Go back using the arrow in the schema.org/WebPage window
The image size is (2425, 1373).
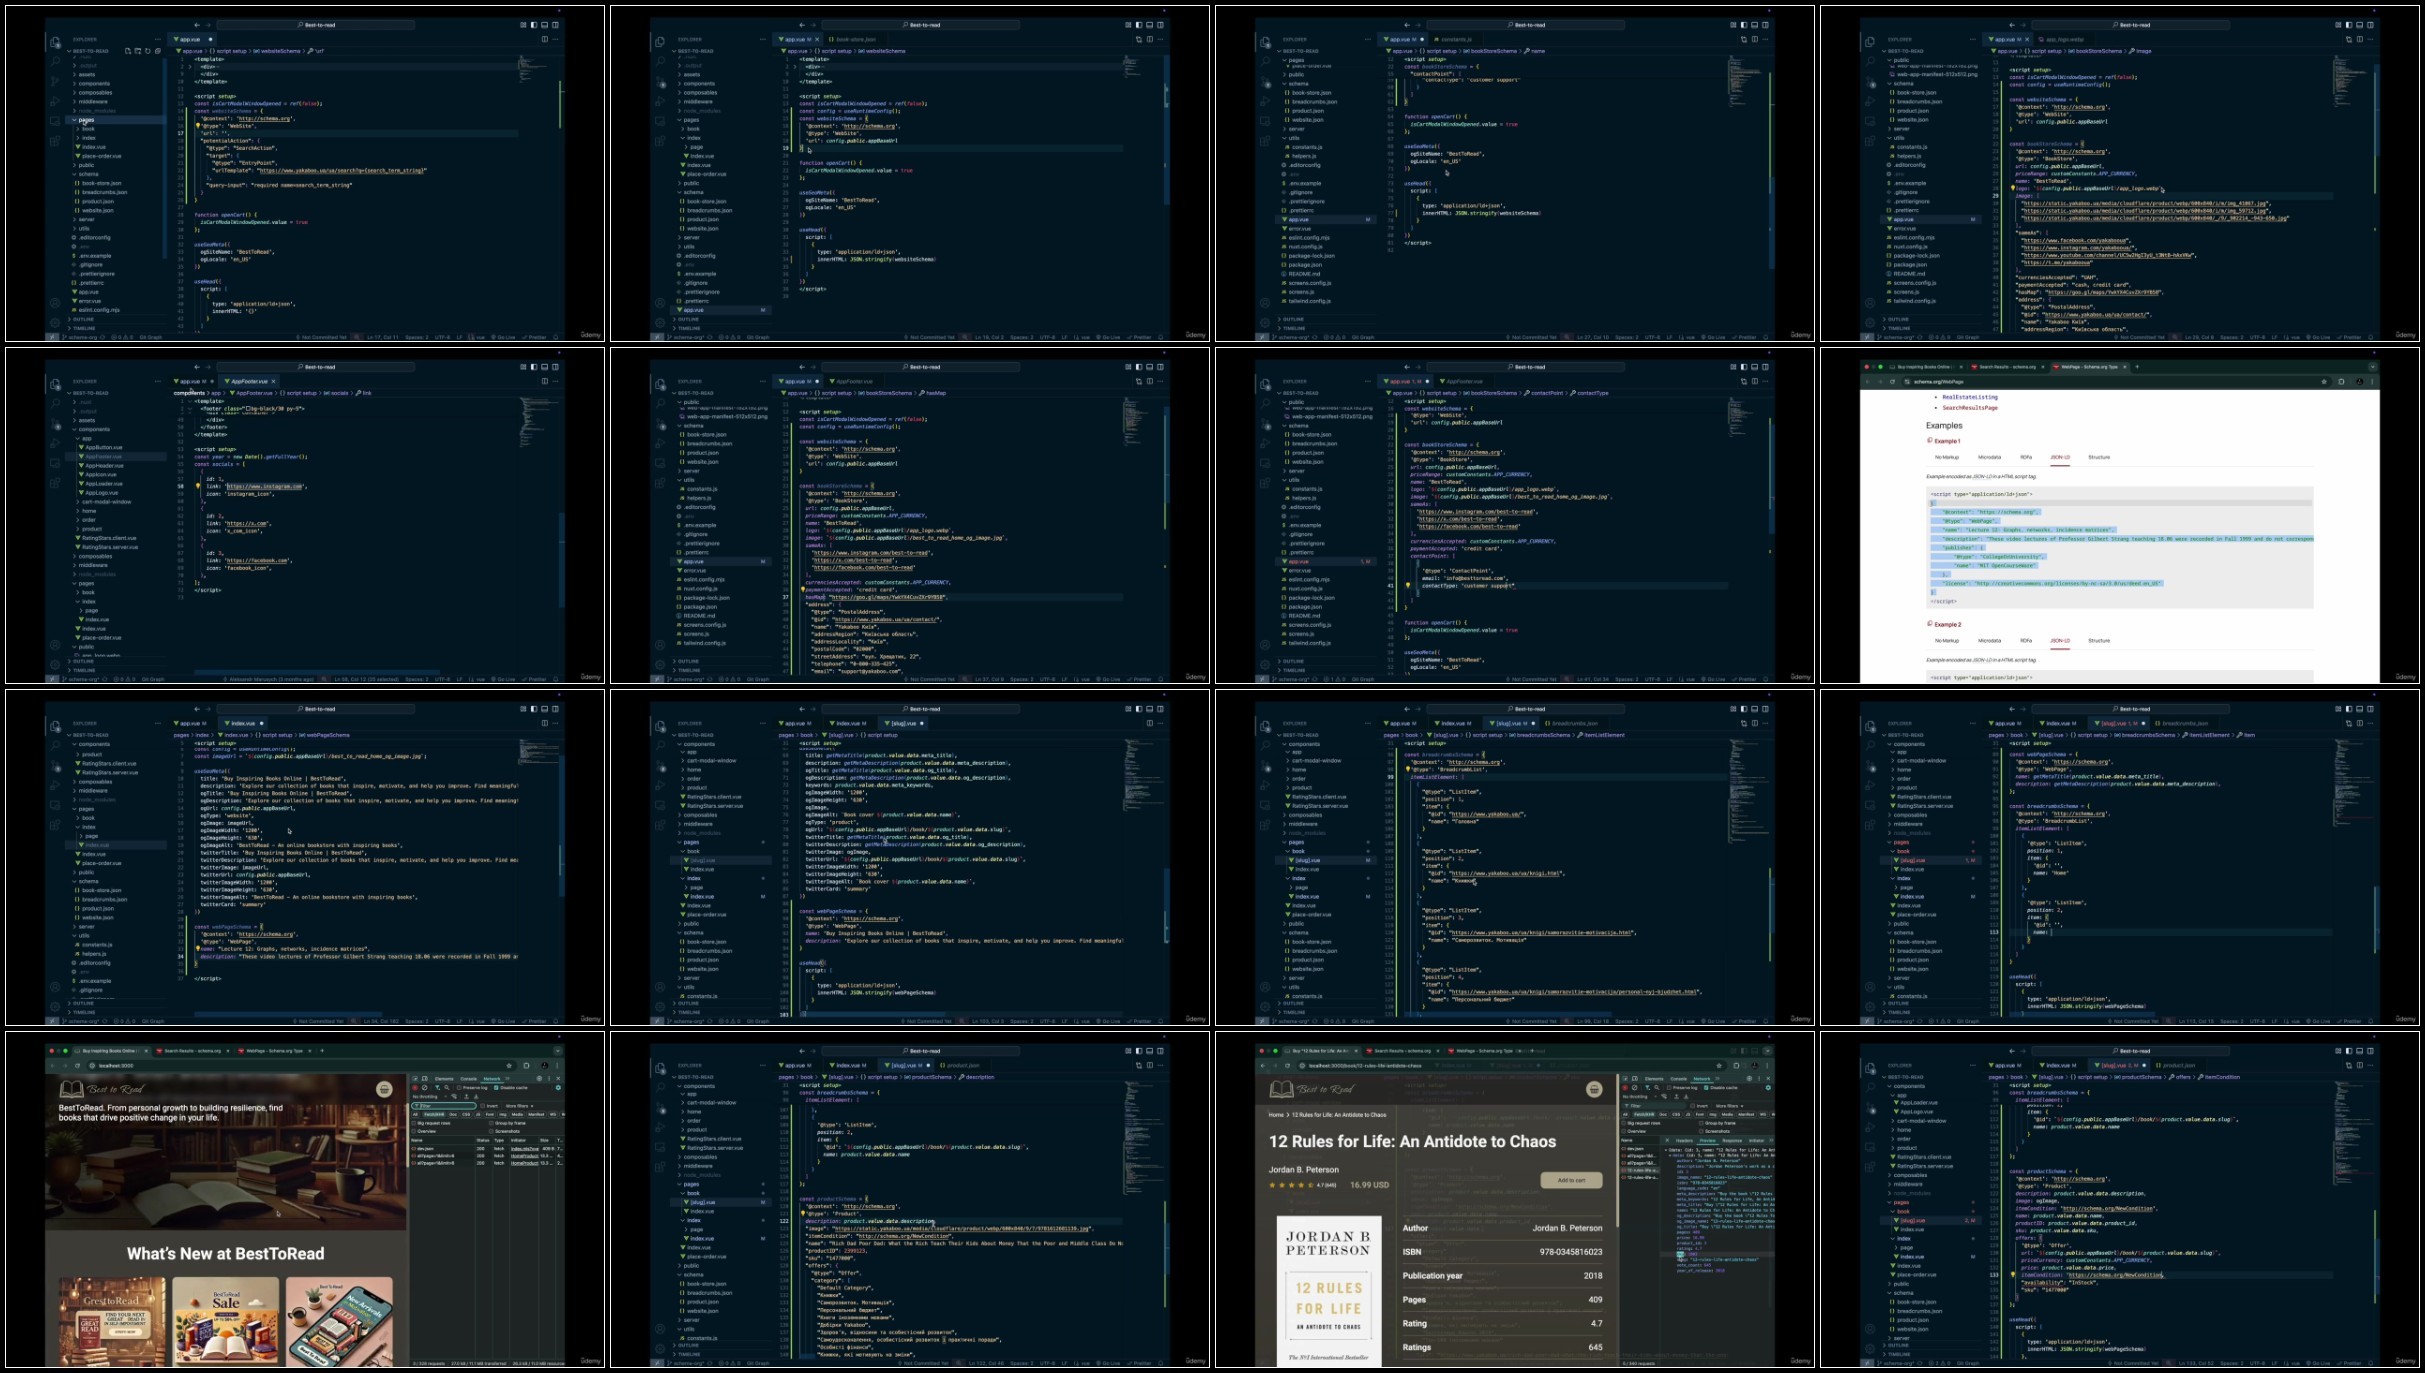coord(1867,382)
